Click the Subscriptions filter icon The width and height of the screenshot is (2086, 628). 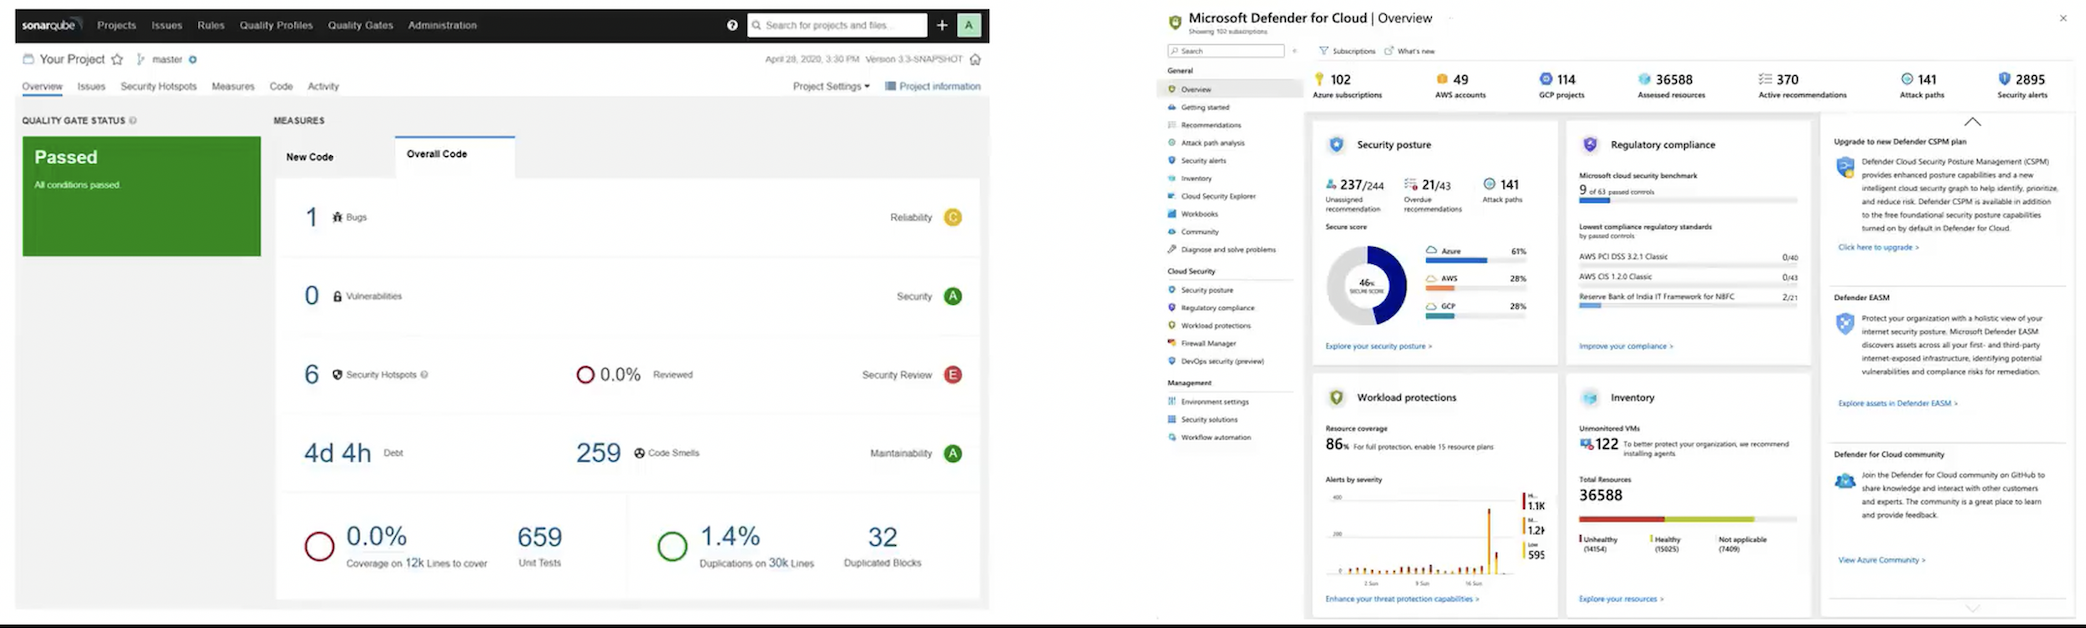(x=1324, y=51)
